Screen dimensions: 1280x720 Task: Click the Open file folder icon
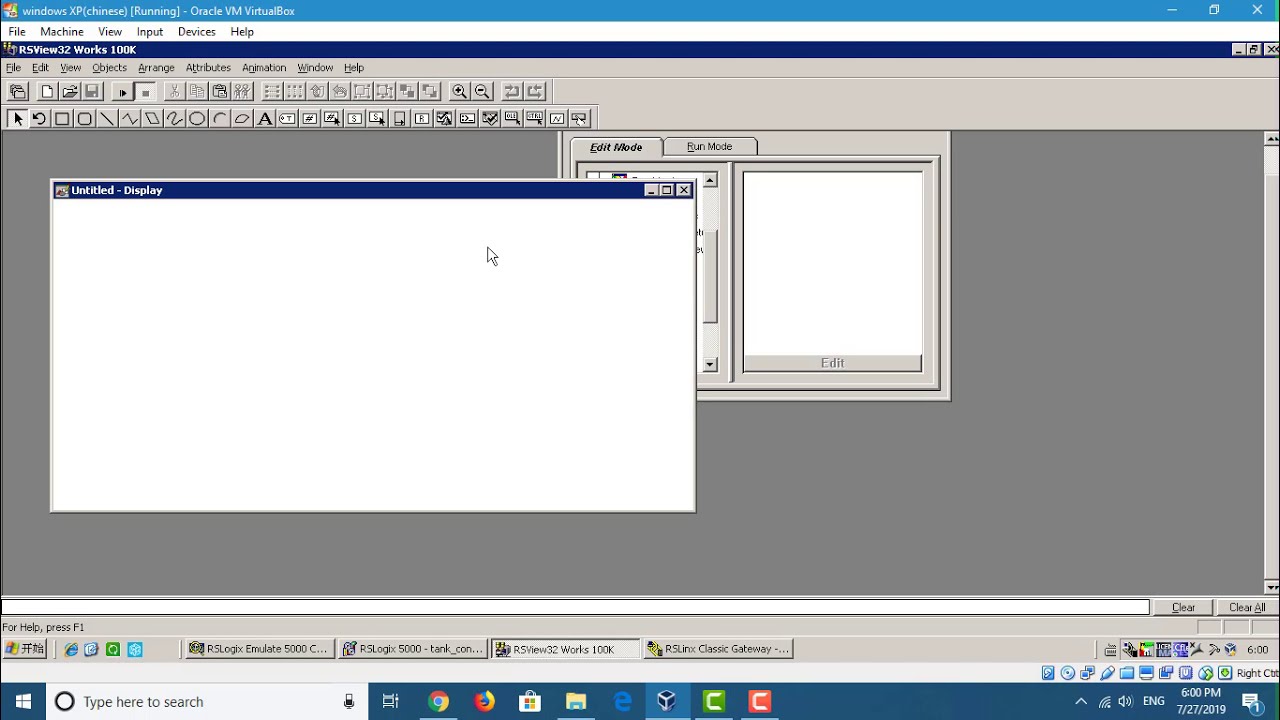69,91
